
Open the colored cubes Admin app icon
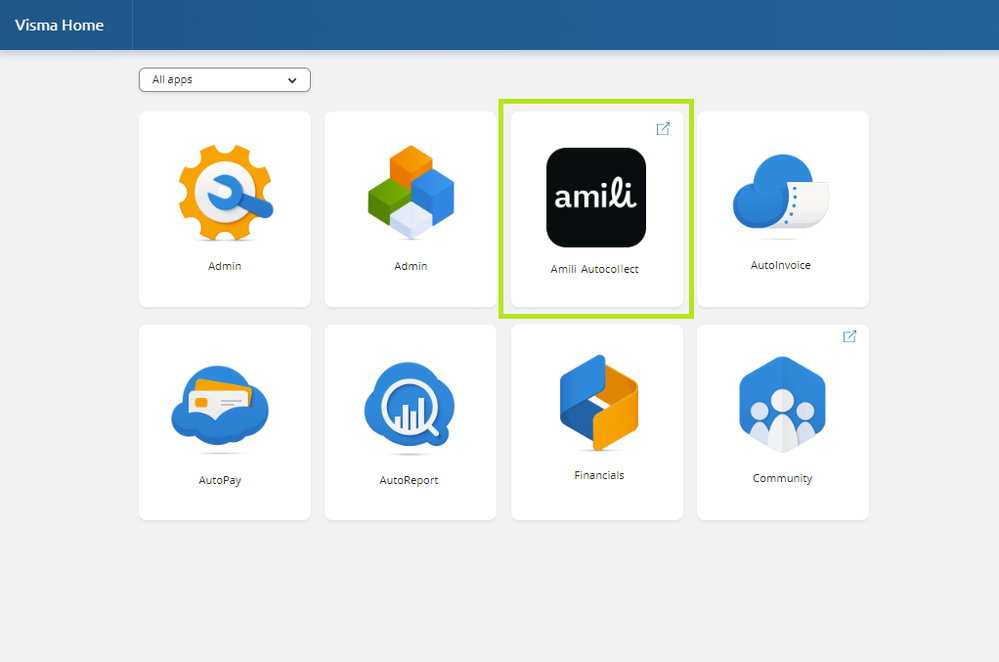tap(411, 192)
